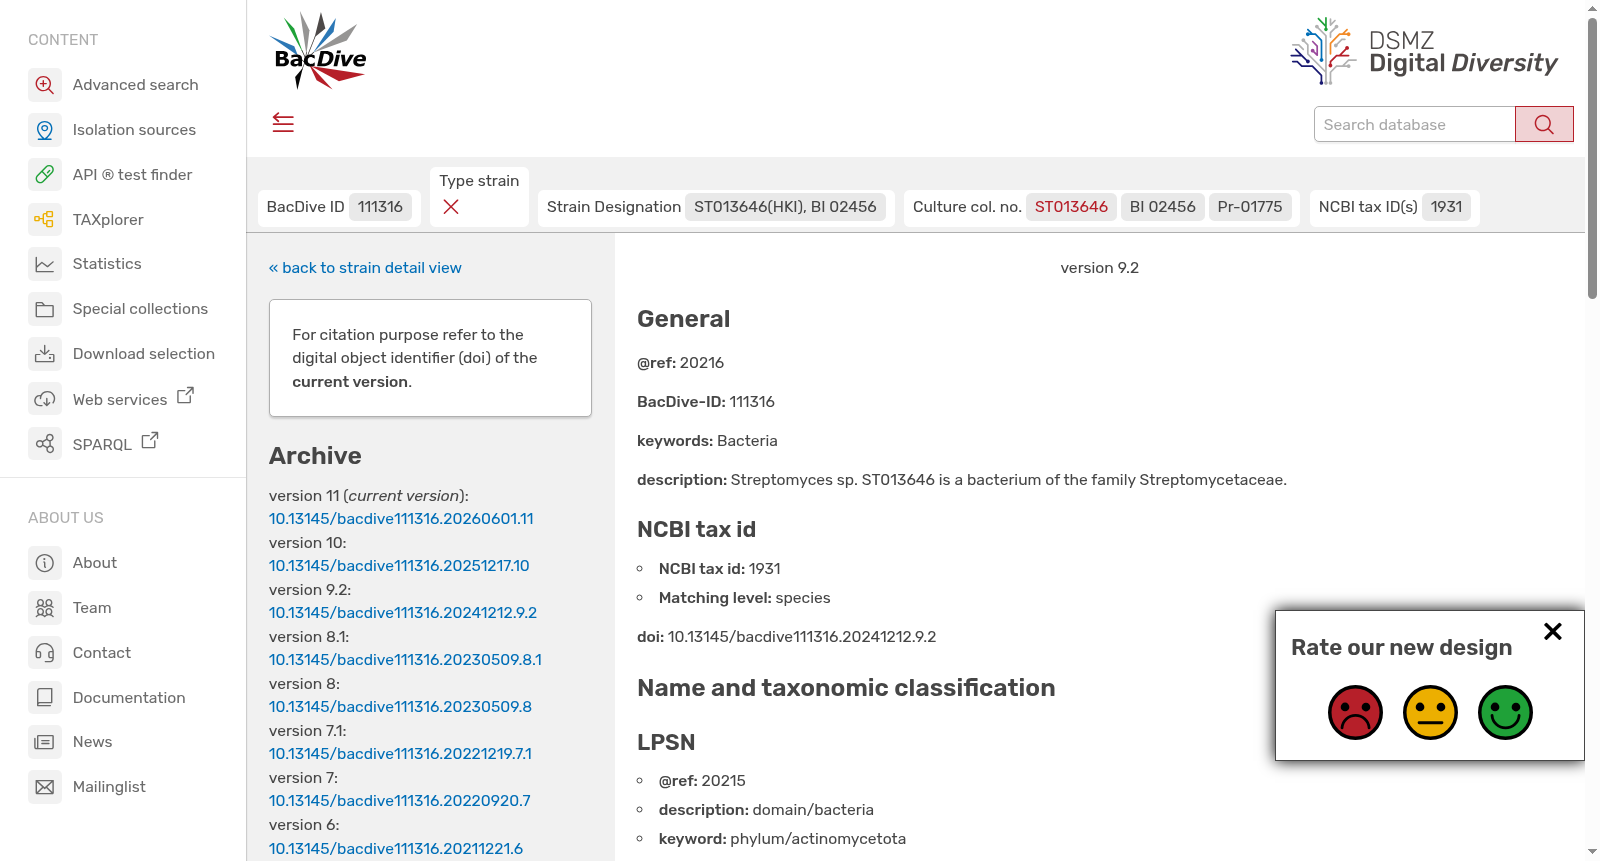Click the version 9.2 label
Screen dimensions: 1600x861
click(x=1100, y=268)
